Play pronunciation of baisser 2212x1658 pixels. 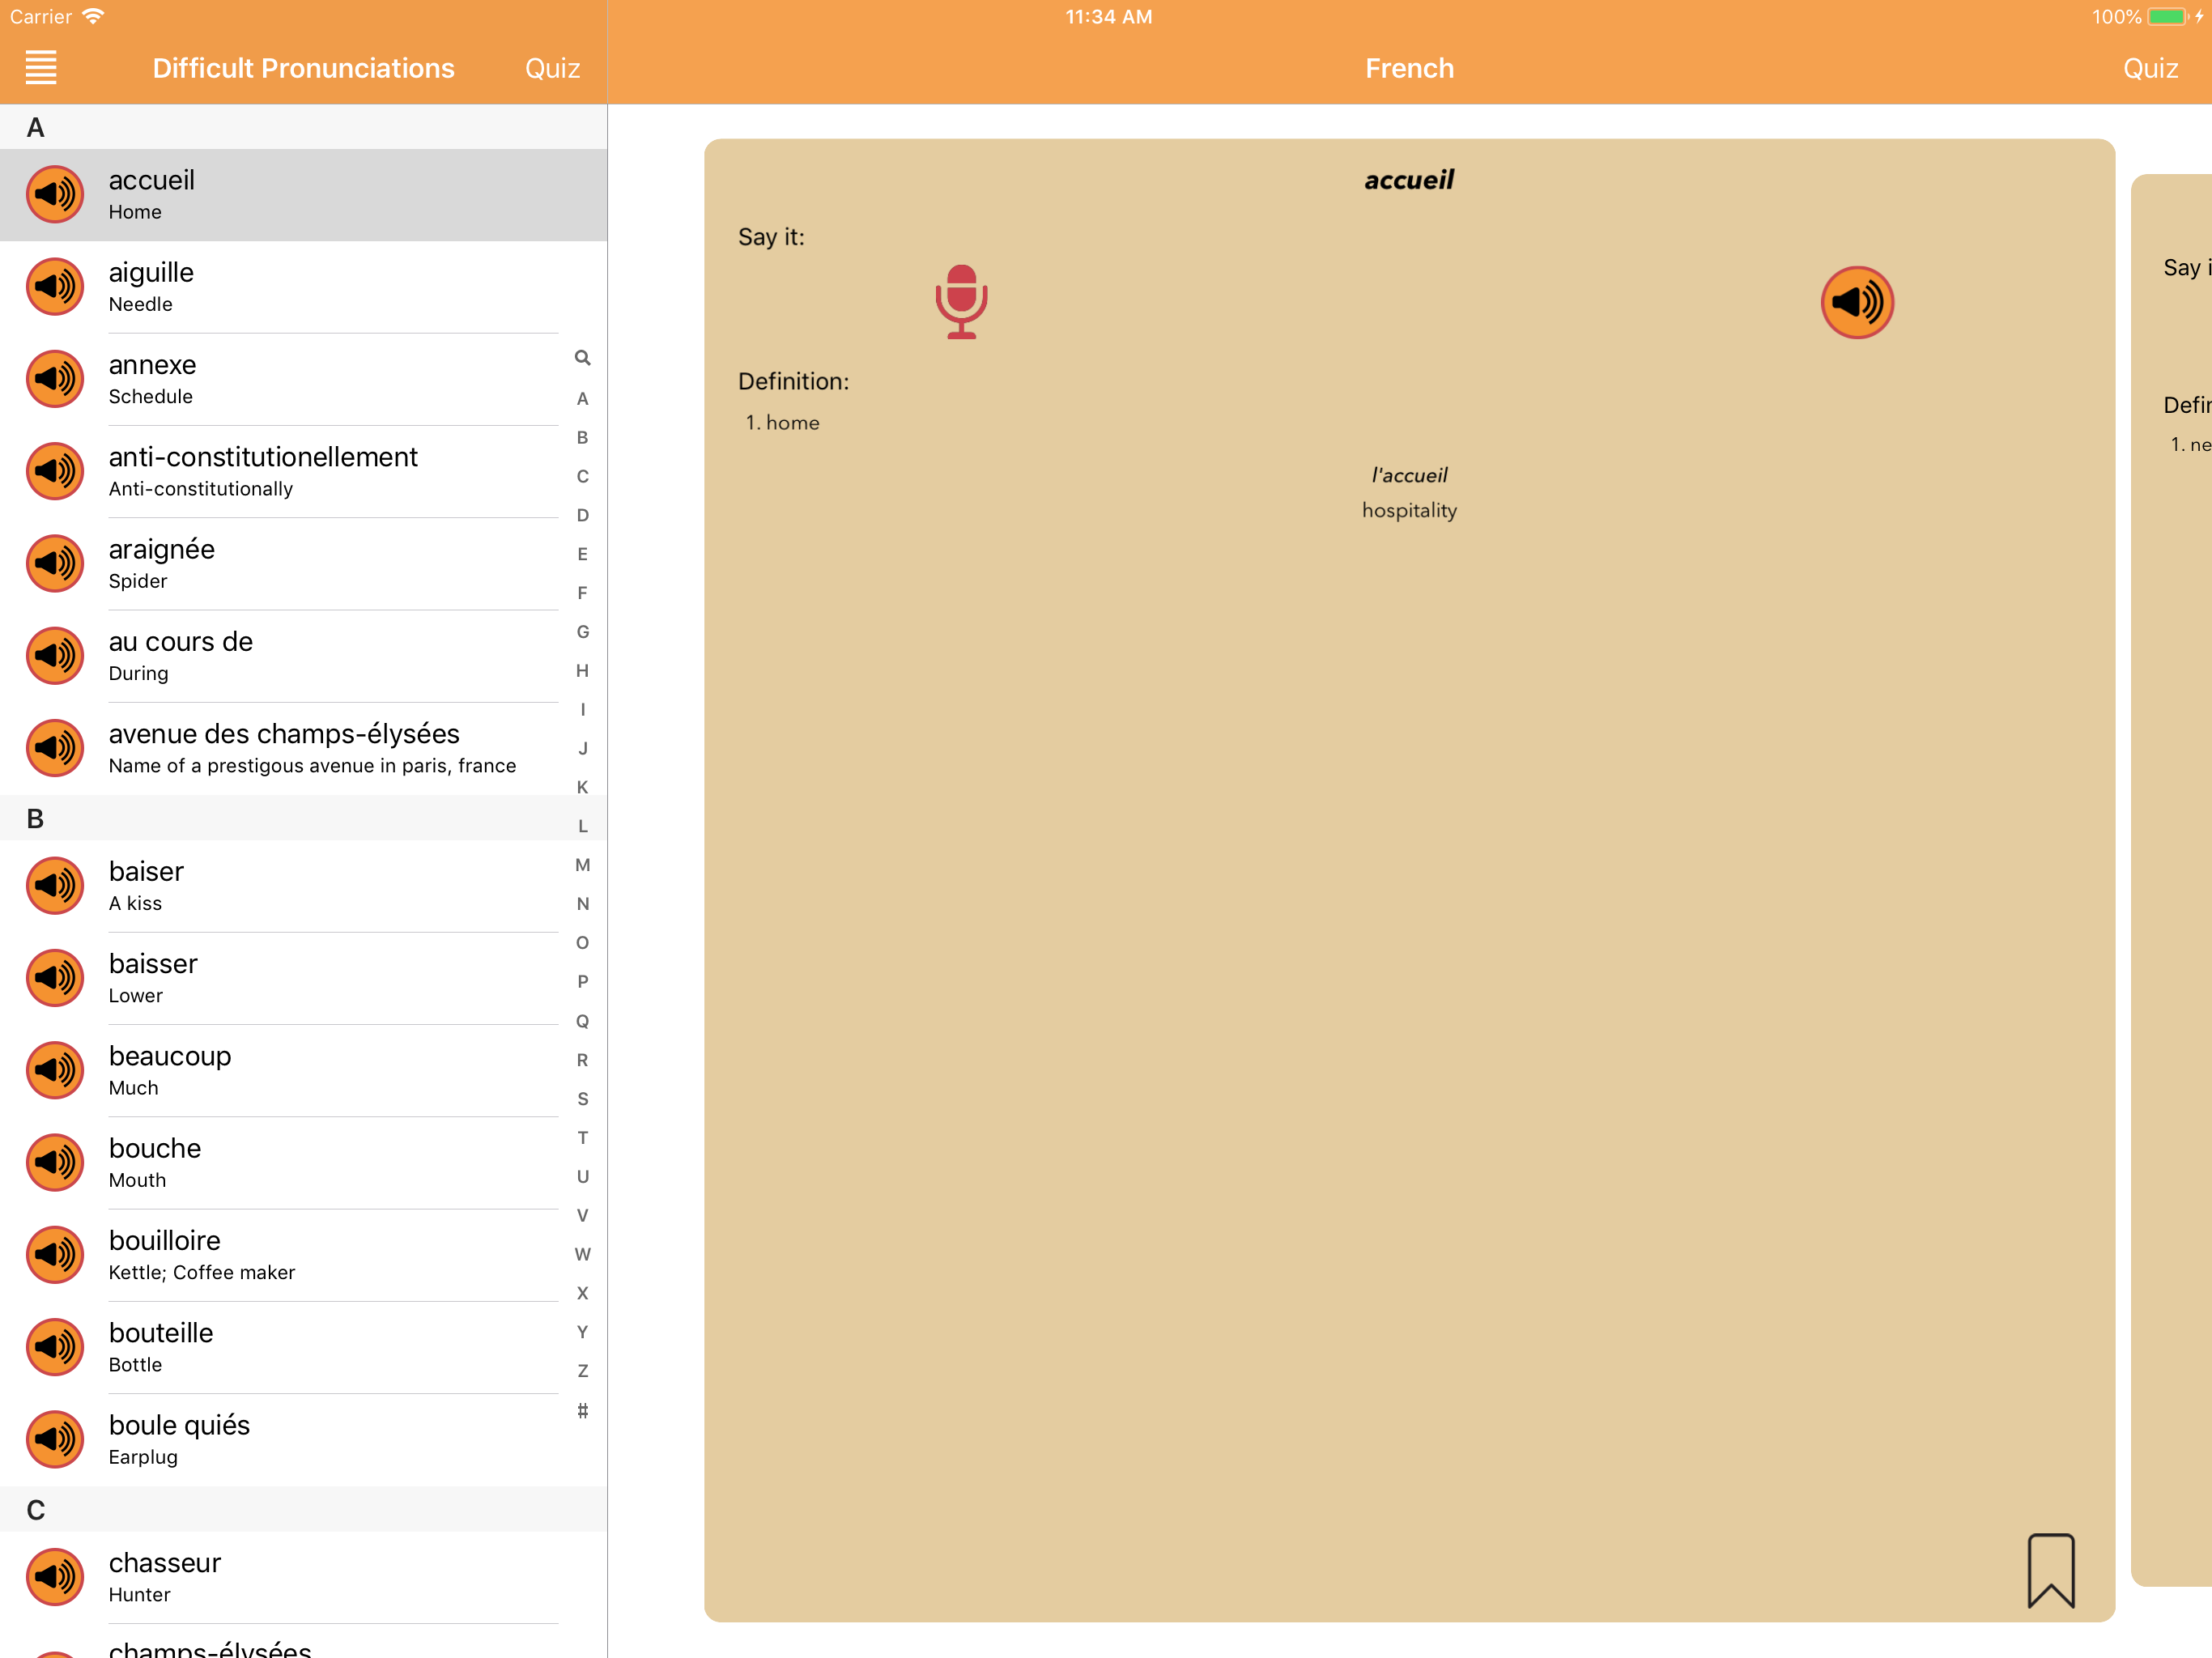coord(55,978)
